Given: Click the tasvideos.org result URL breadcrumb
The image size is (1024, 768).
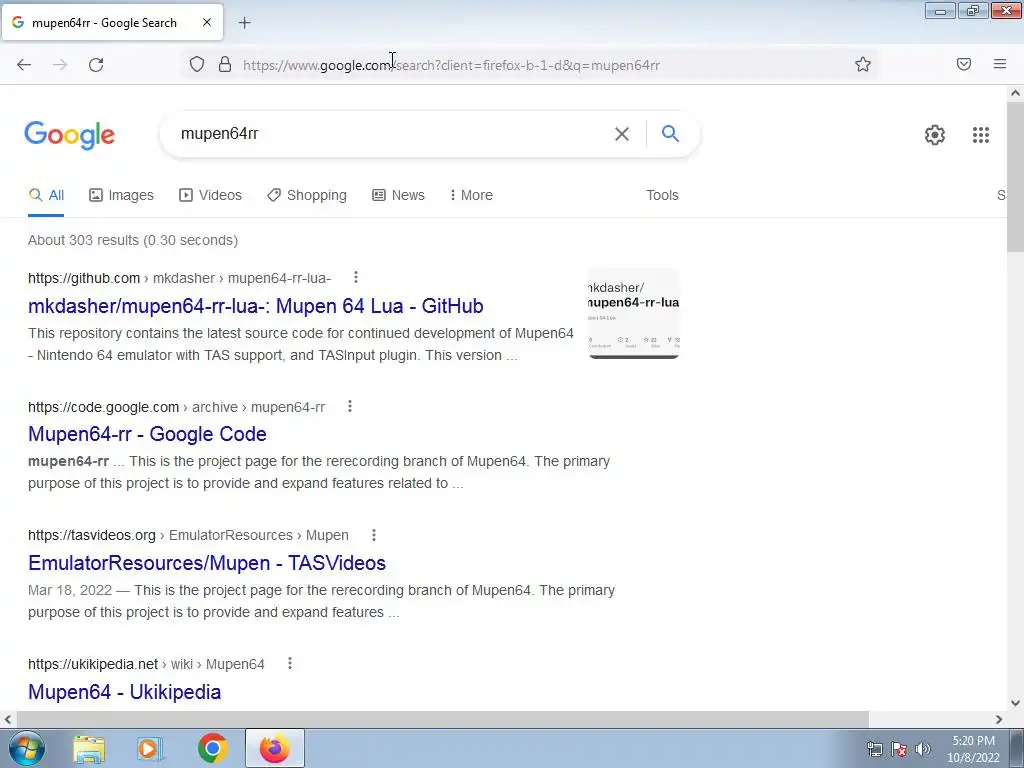Looking at the screenshot, I should click(188, 536).
